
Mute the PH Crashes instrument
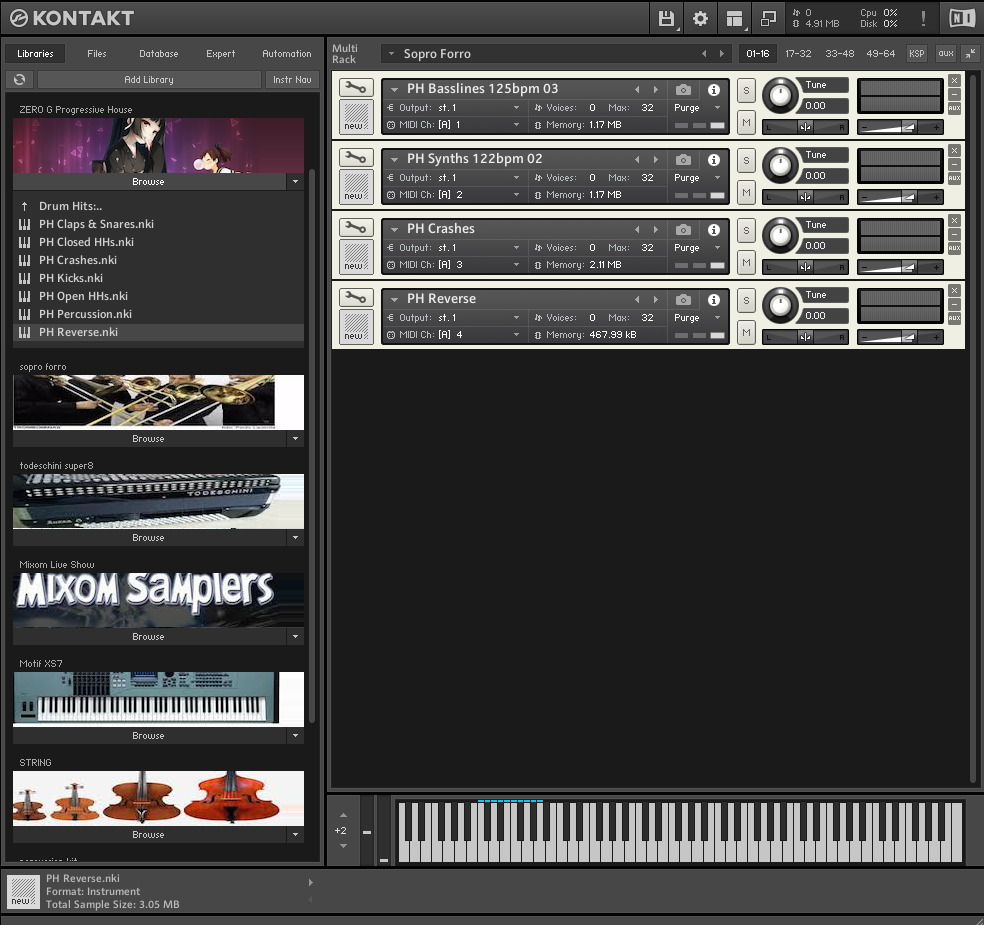(746, 263)
